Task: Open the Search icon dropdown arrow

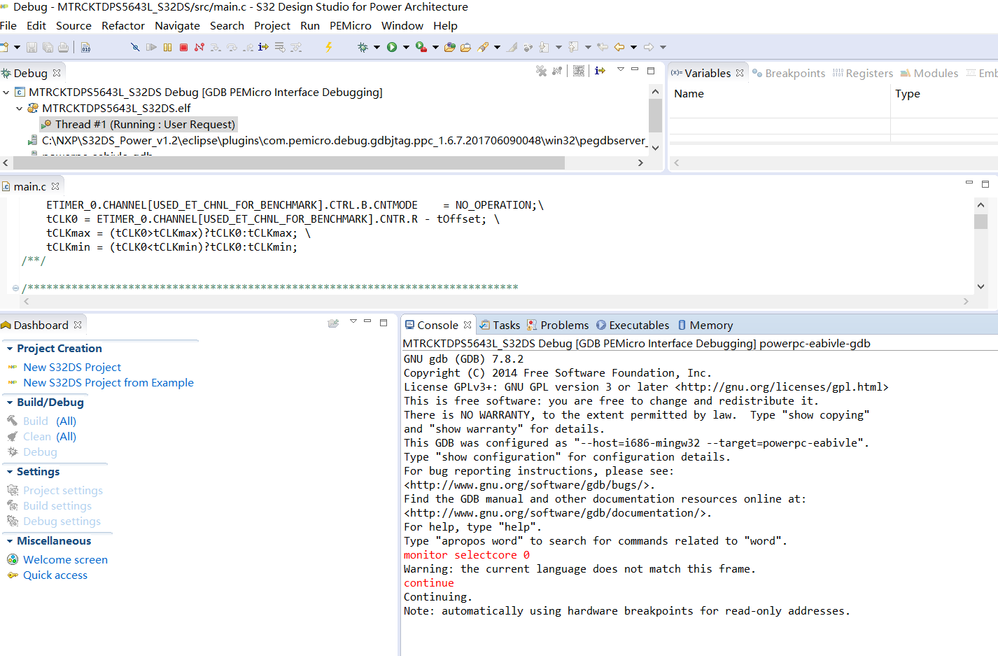Action: pos(497,47)
